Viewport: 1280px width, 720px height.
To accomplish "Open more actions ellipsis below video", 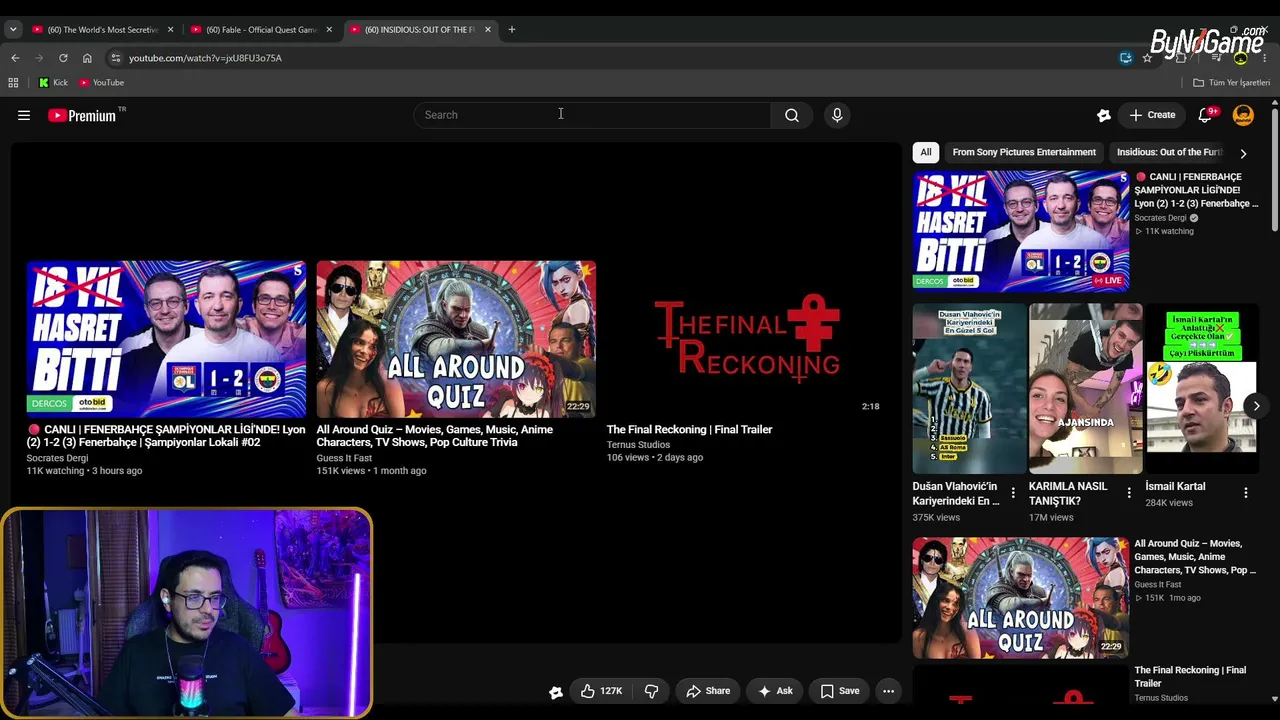I will pos(888,691).
